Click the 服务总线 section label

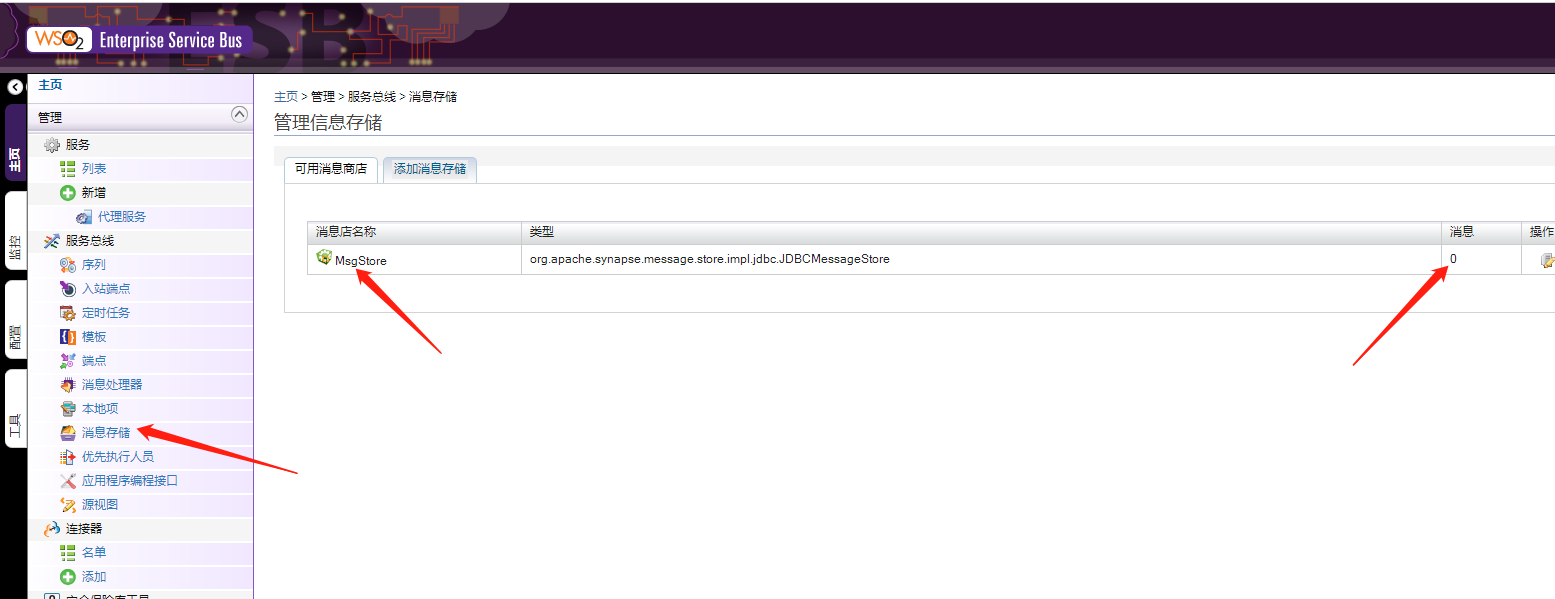(90, 241)
